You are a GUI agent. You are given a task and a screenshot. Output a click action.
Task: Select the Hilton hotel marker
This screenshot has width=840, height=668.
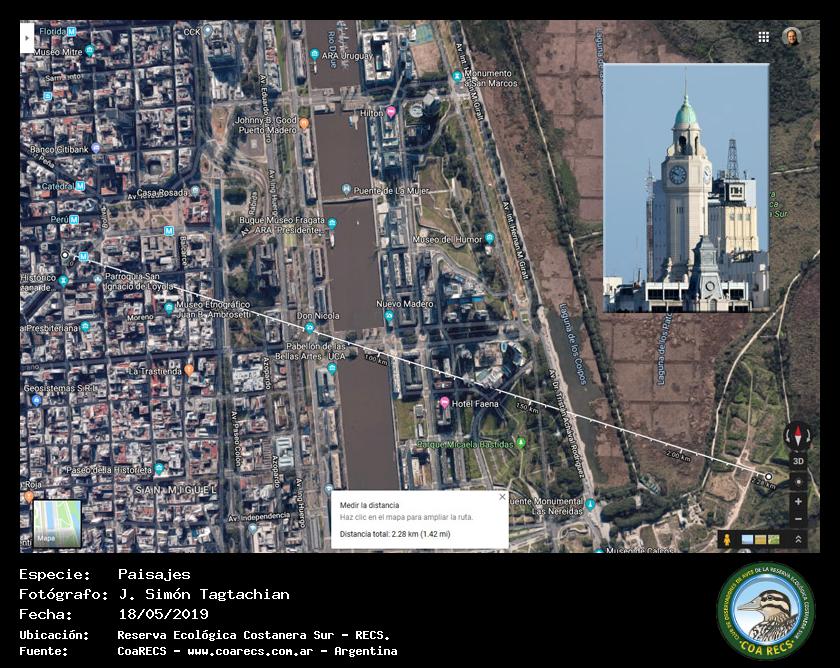[391, 112]
